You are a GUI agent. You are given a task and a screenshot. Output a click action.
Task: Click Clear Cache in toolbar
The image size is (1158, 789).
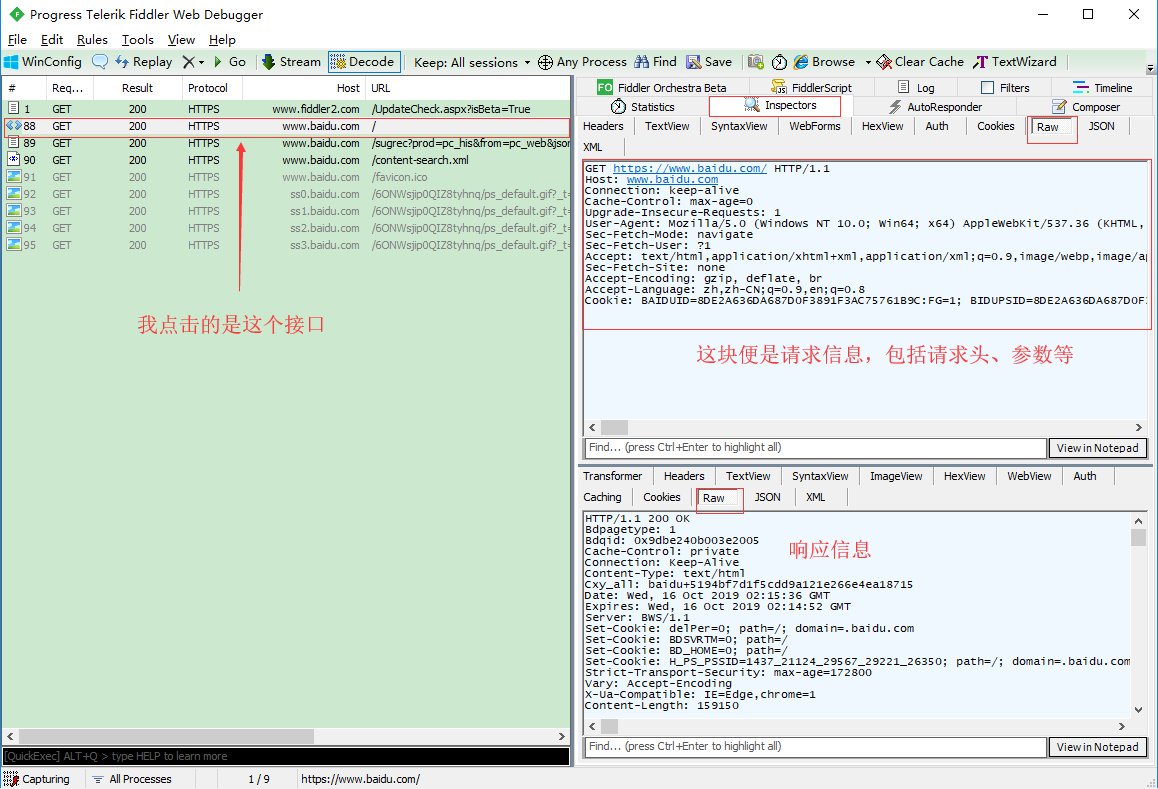pos(920,62)
